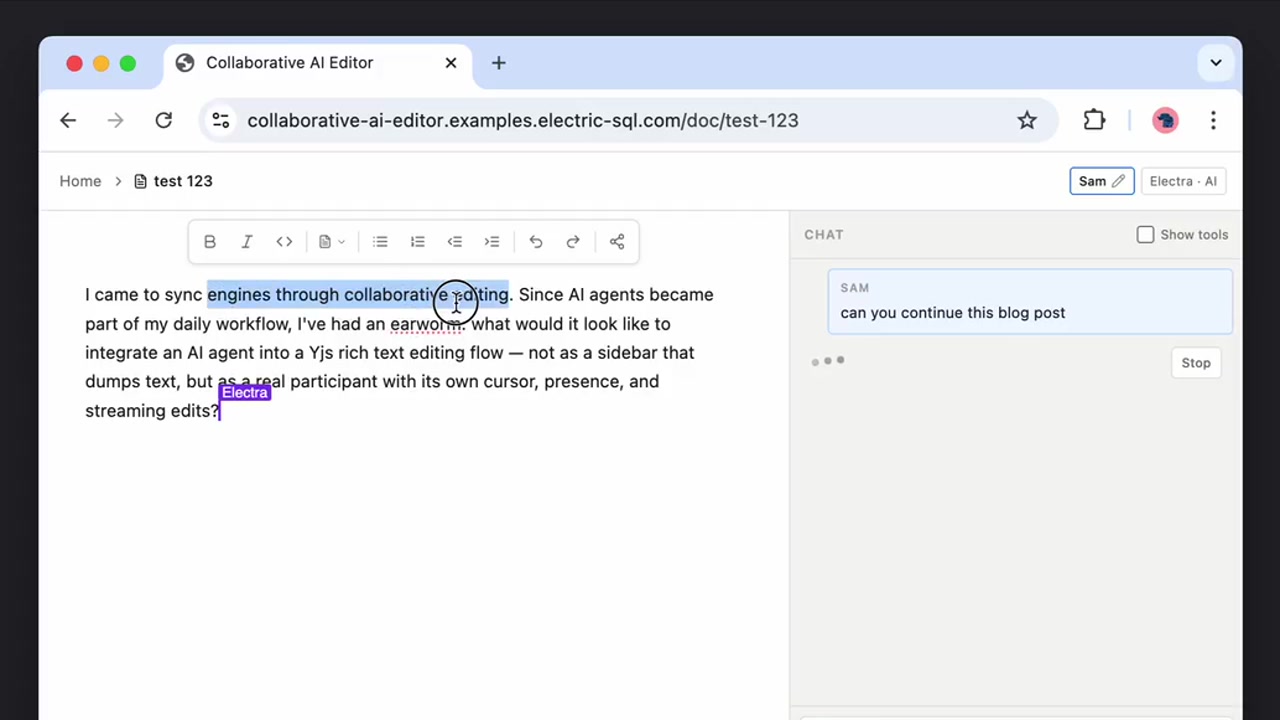
Task: Increase the paragraph indent
Action: point(491,241)
